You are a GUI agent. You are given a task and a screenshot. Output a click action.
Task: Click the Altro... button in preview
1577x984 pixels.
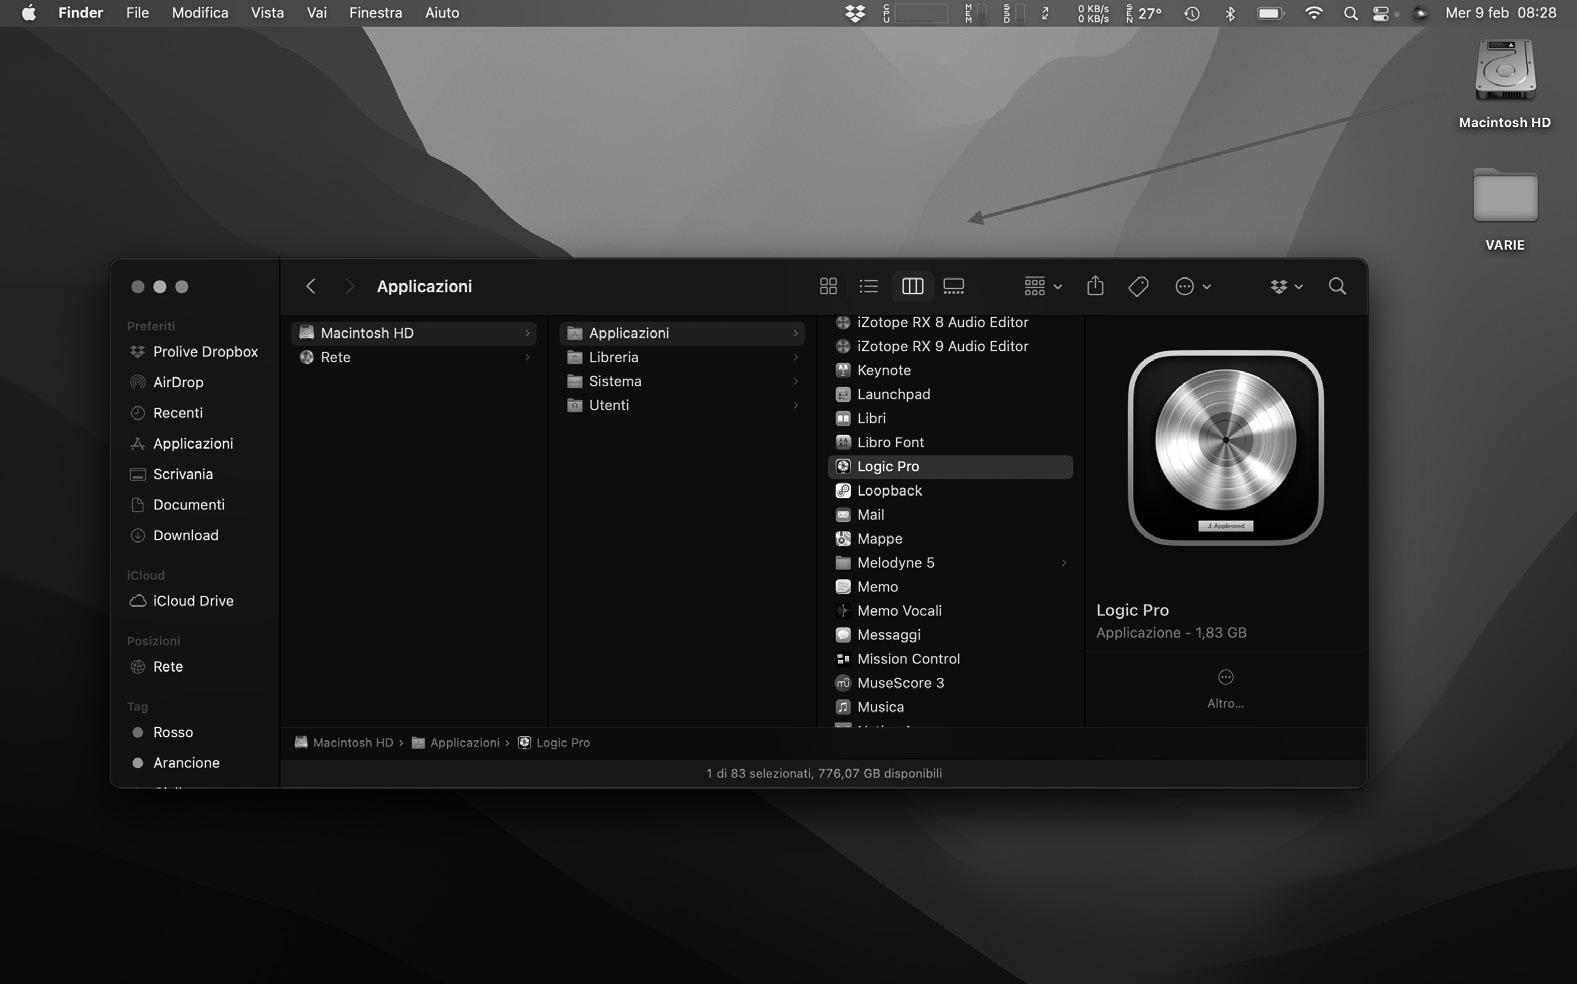tap(1225, 688)
